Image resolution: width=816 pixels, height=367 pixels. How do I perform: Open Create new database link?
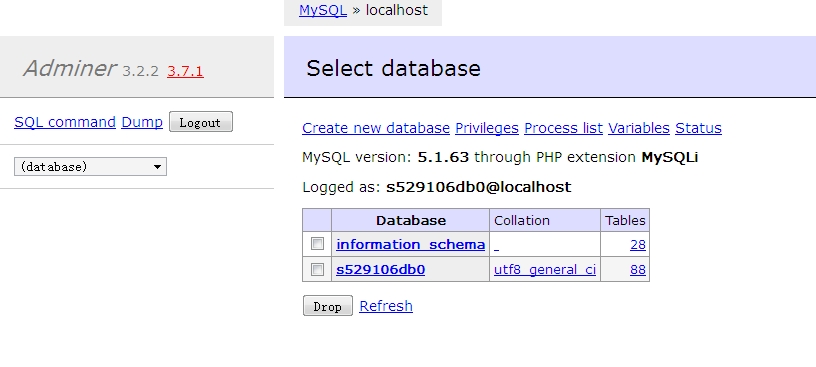tap(376, 128)
